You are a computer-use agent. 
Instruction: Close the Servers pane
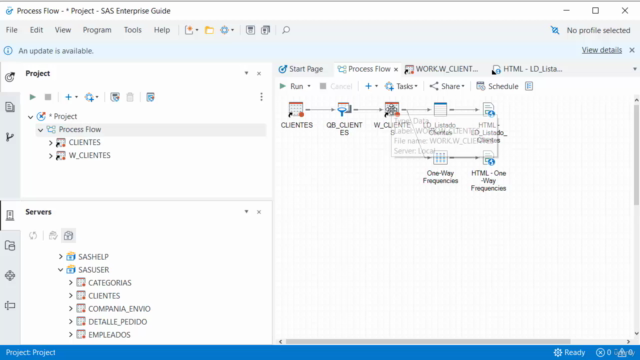(x=259, y=212)
